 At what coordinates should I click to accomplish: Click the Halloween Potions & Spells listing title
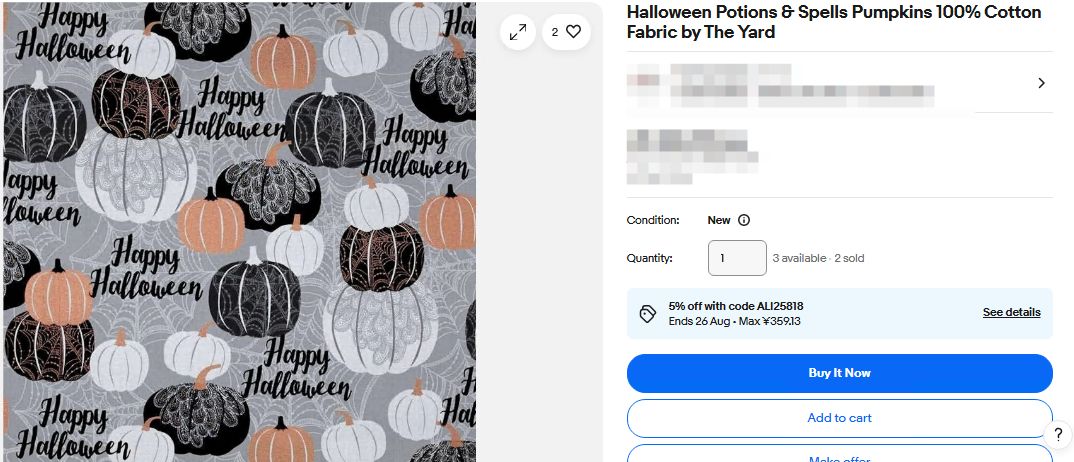833,22
